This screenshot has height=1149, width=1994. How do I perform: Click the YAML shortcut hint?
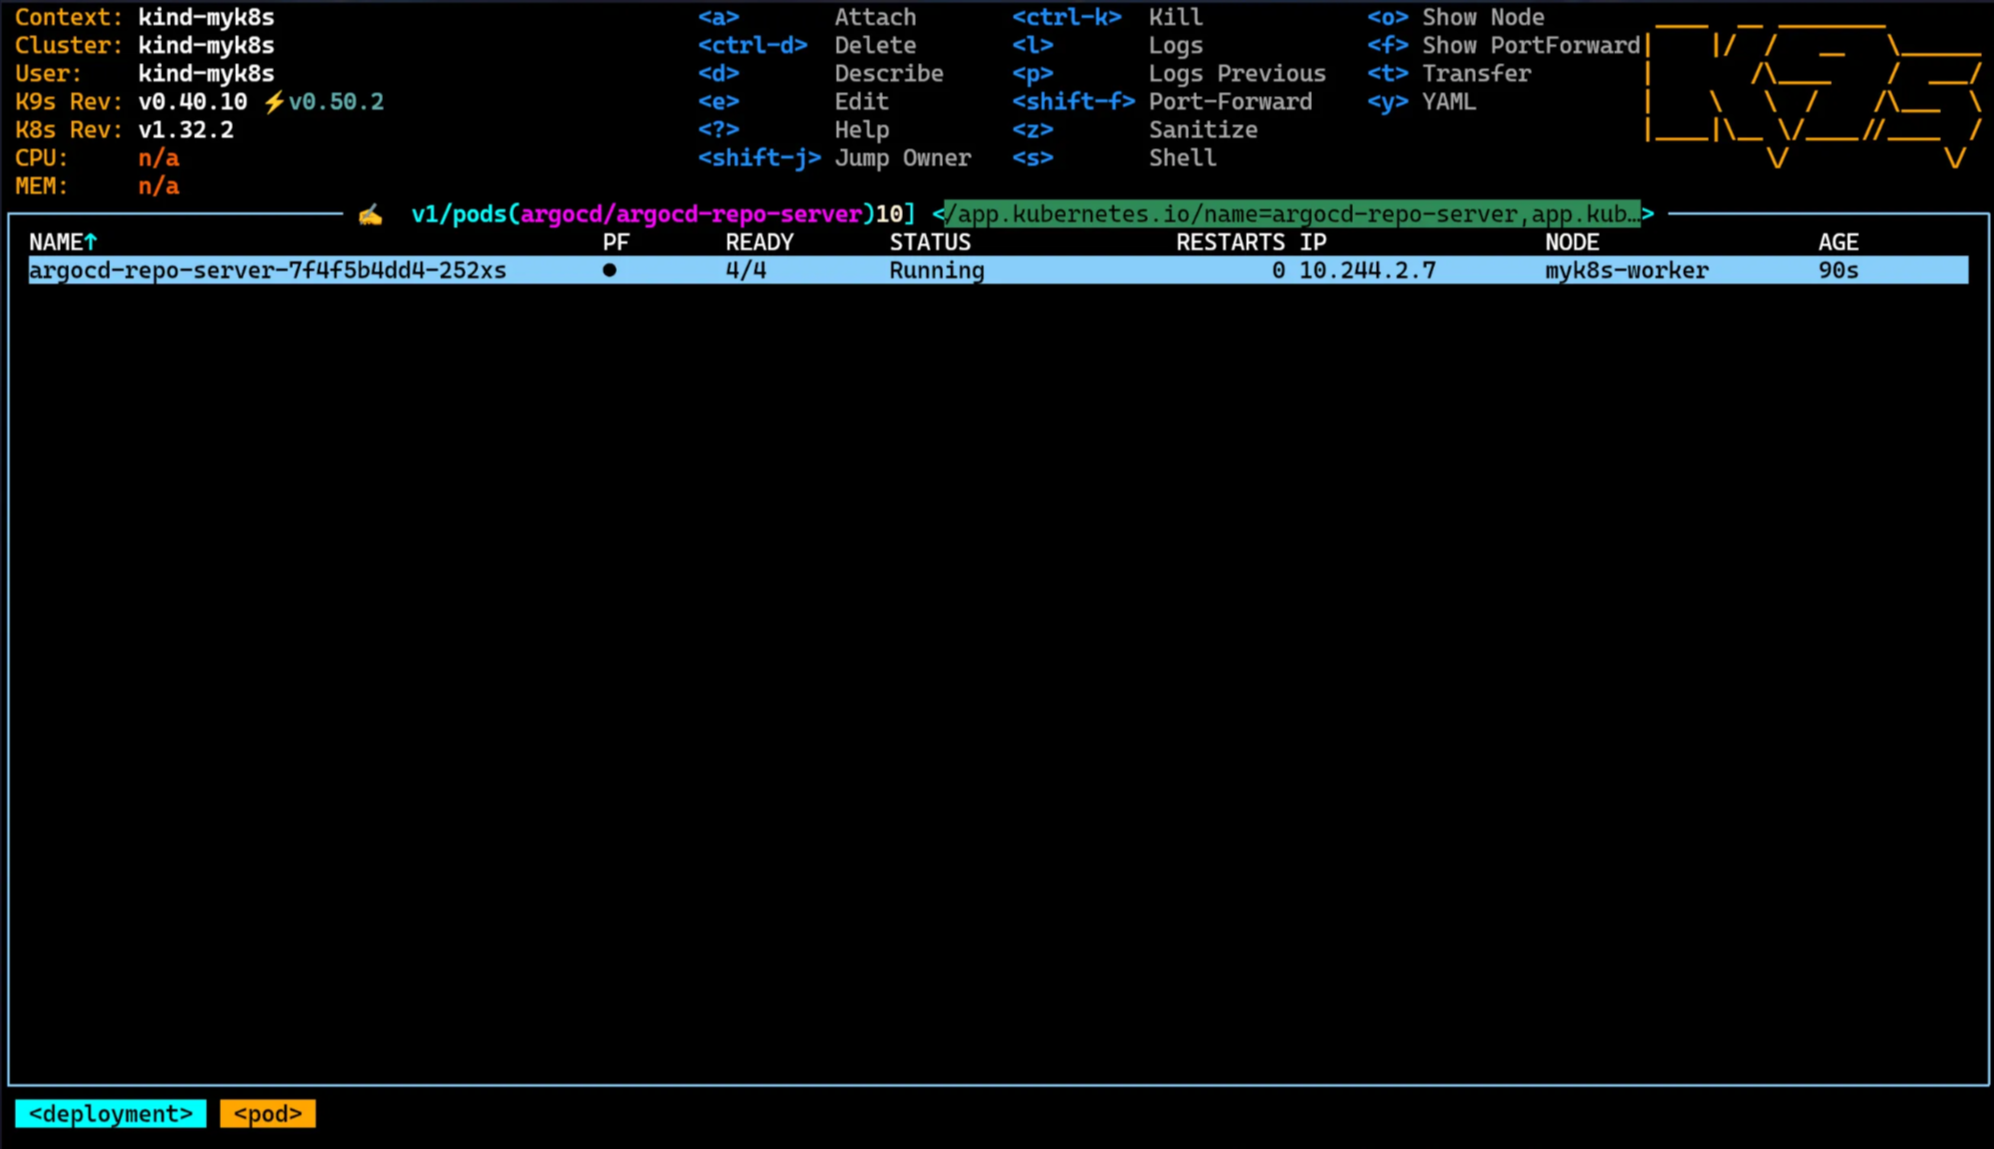click(x=1449, y=101)
